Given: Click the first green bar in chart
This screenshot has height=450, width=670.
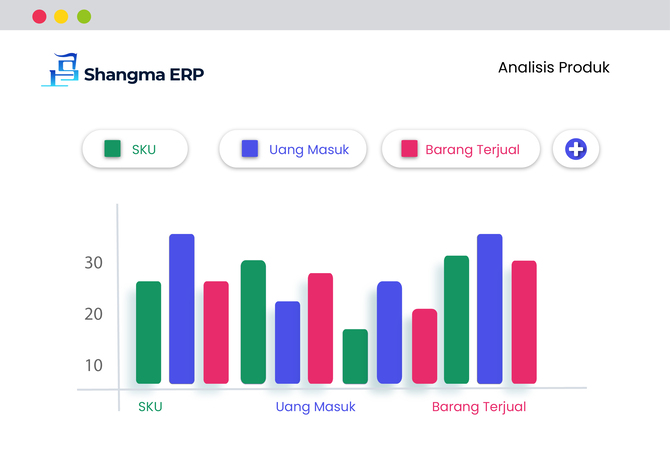Looking at the screenshot, I should (x=148, y=332).
